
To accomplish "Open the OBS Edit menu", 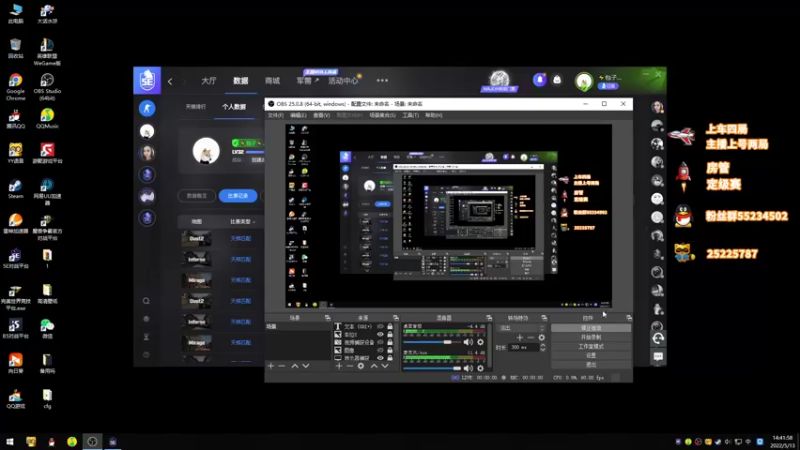I will point(298,115).
